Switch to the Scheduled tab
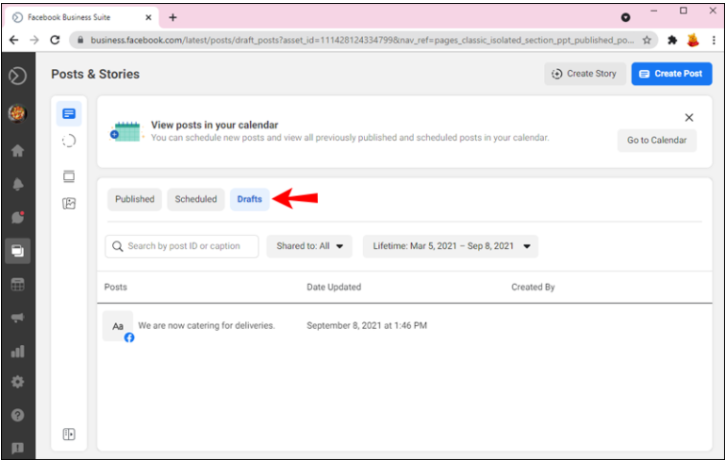 coord(196,199)
